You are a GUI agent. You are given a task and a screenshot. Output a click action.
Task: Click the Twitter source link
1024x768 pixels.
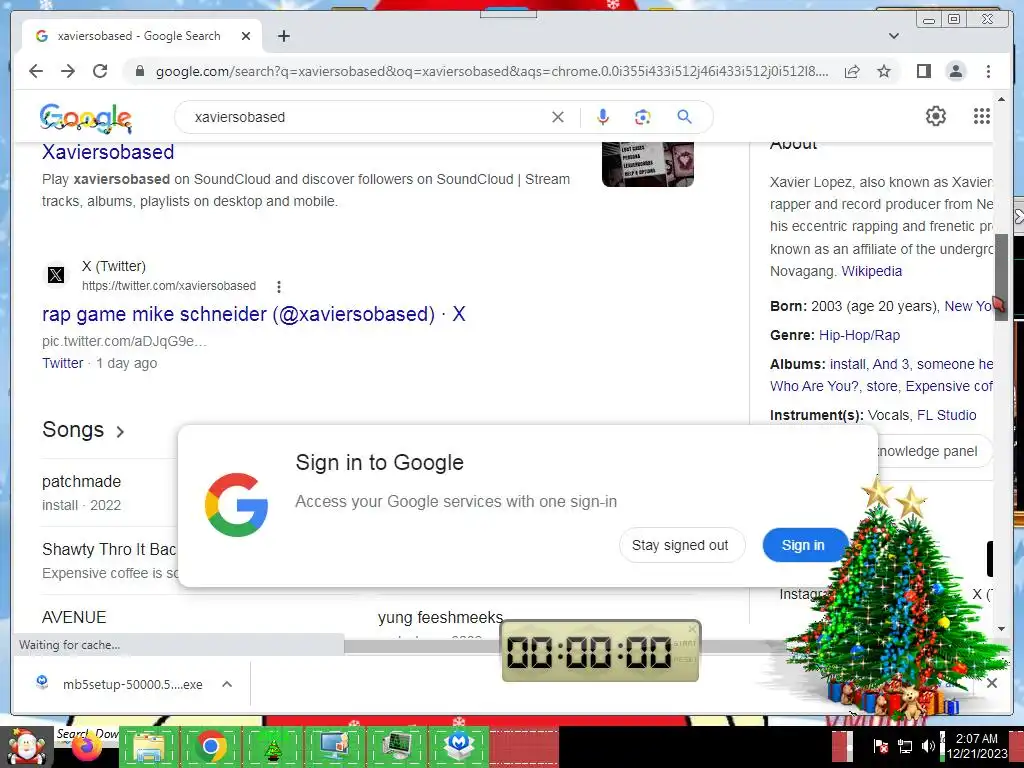(x=63, y=363)
